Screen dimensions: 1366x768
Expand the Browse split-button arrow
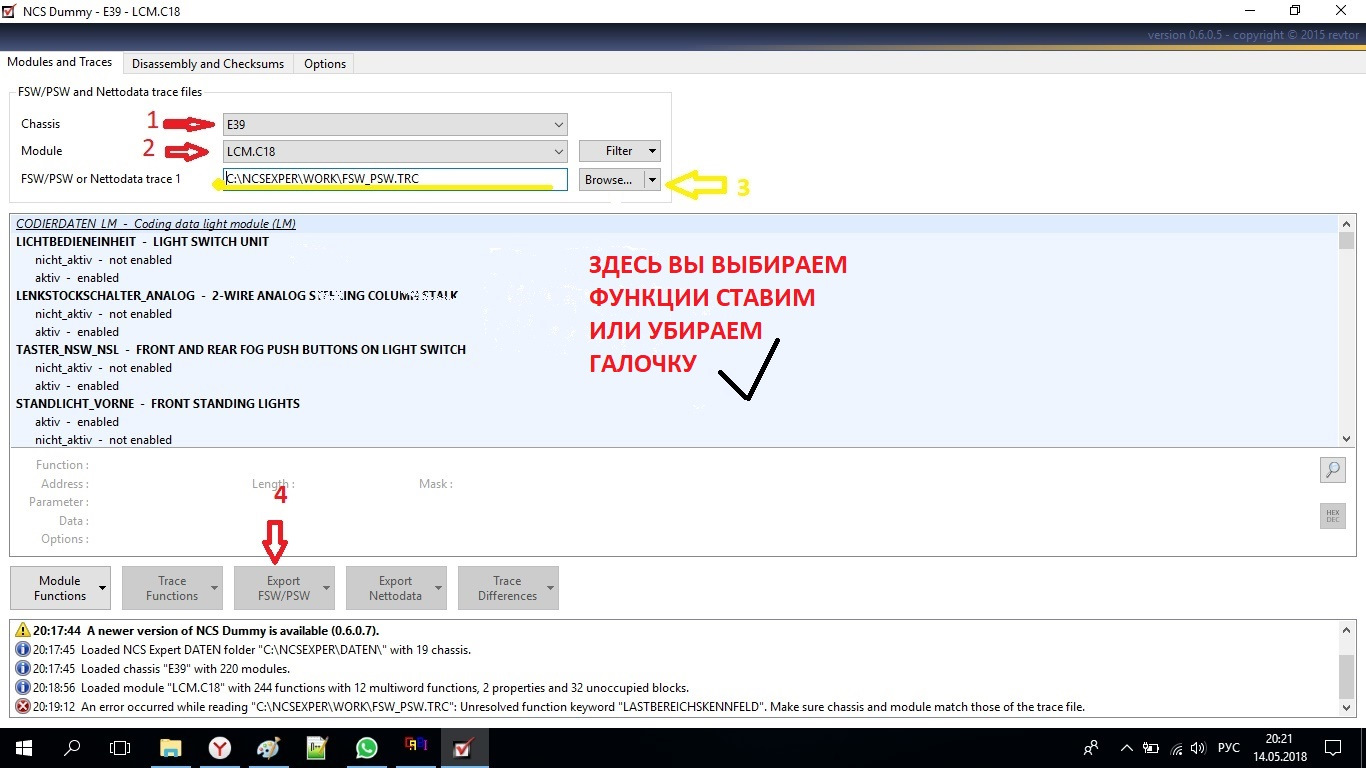652,180
